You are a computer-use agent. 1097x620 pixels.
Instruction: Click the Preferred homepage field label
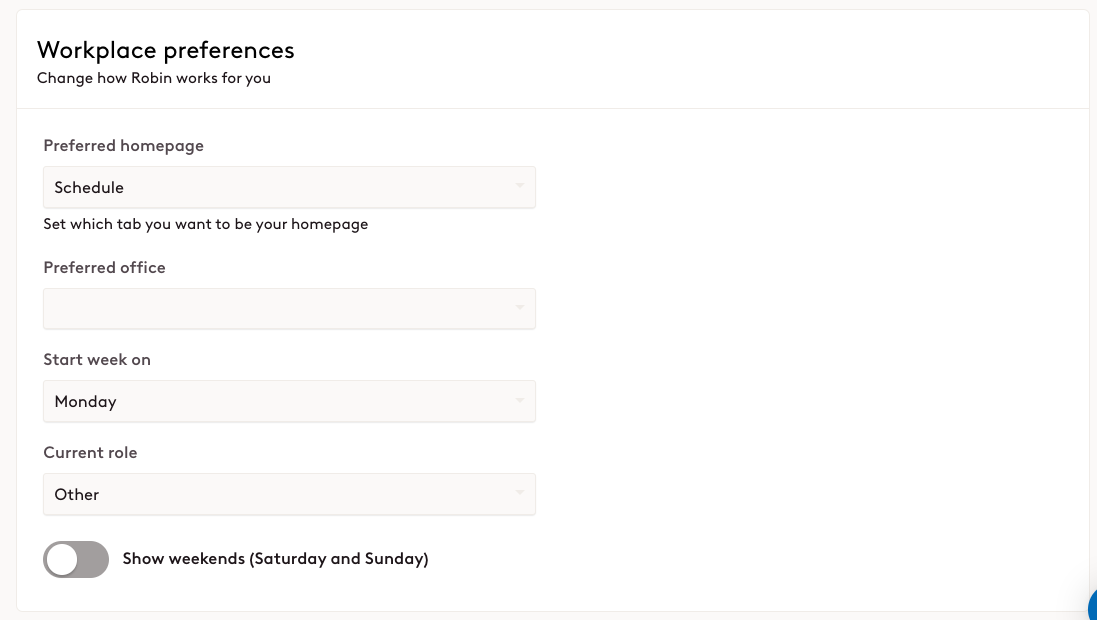click(x=123, y=146)
